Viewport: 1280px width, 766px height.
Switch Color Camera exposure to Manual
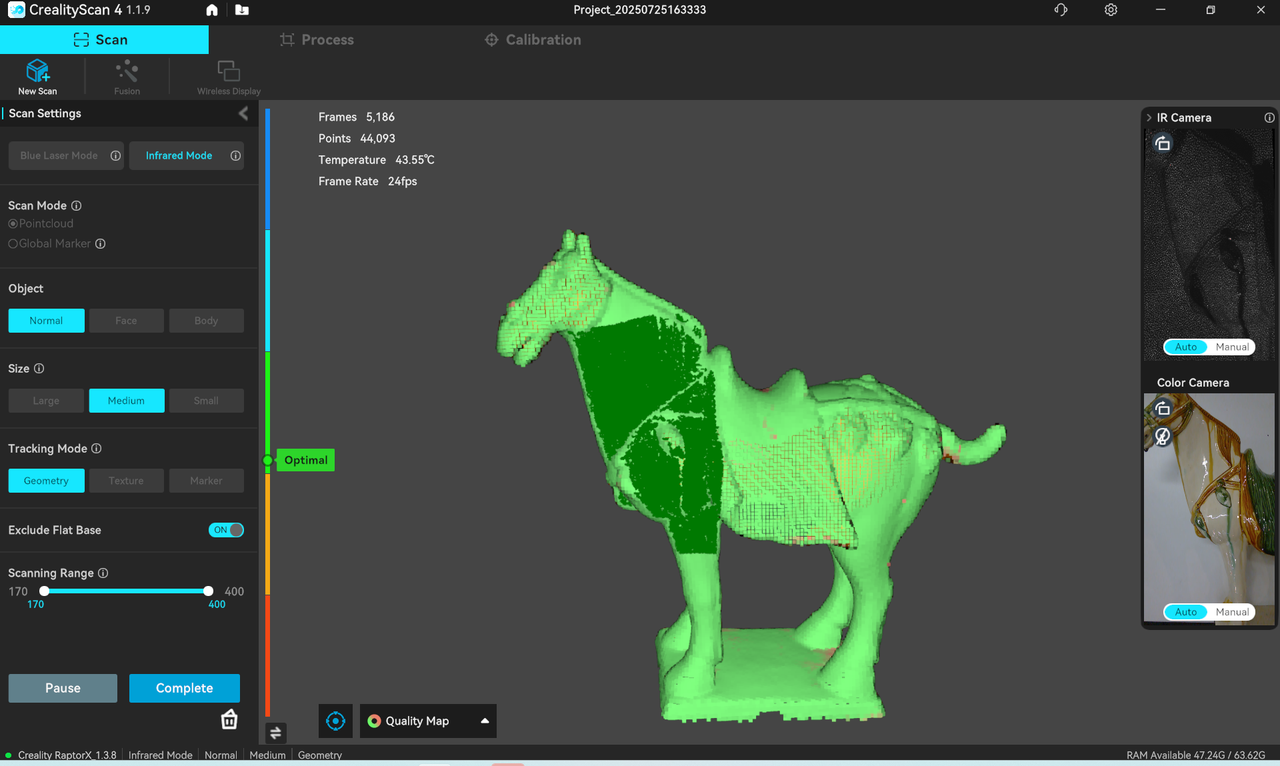(x=1232, y=612)
